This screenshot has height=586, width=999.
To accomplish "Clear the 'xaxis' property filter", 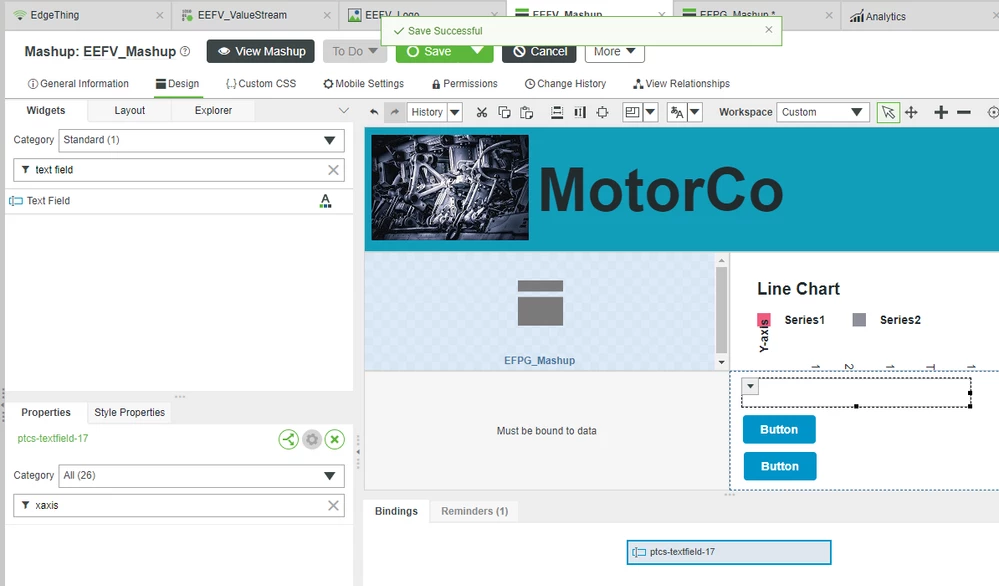I will coord(333,505).
